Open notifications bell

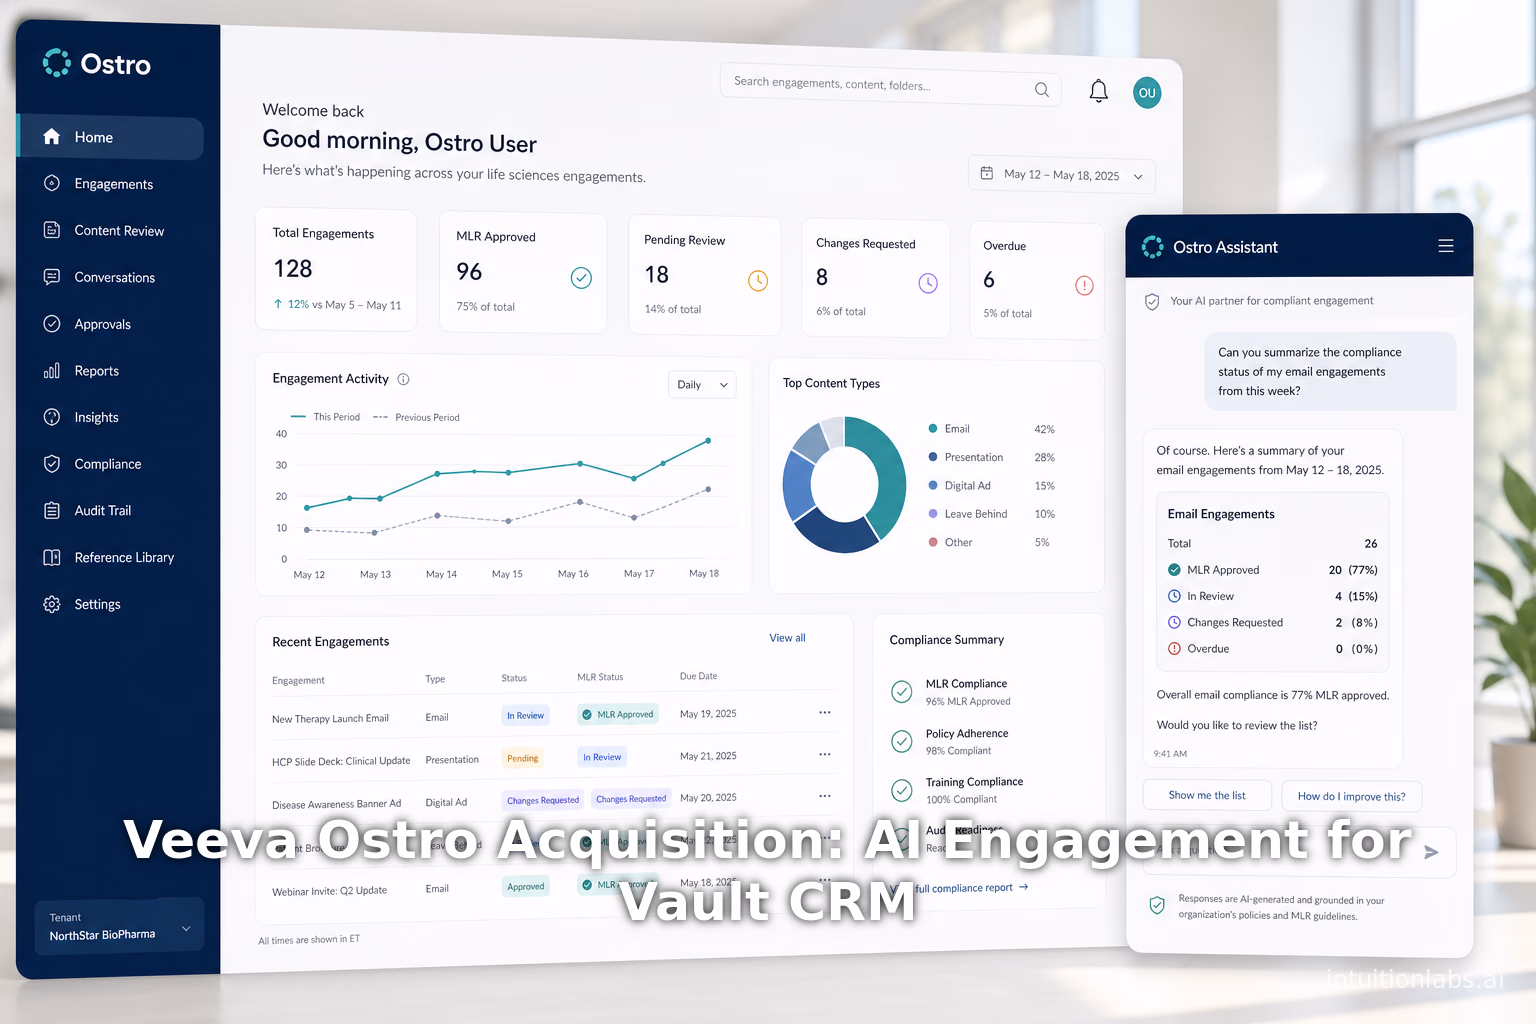[x=1098, y=91]
